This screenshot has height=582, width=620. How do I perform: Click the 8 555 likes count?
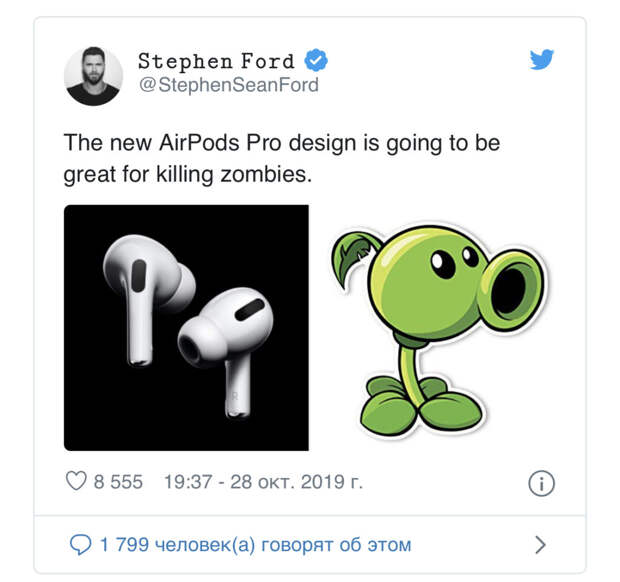(x=118, y=482)
